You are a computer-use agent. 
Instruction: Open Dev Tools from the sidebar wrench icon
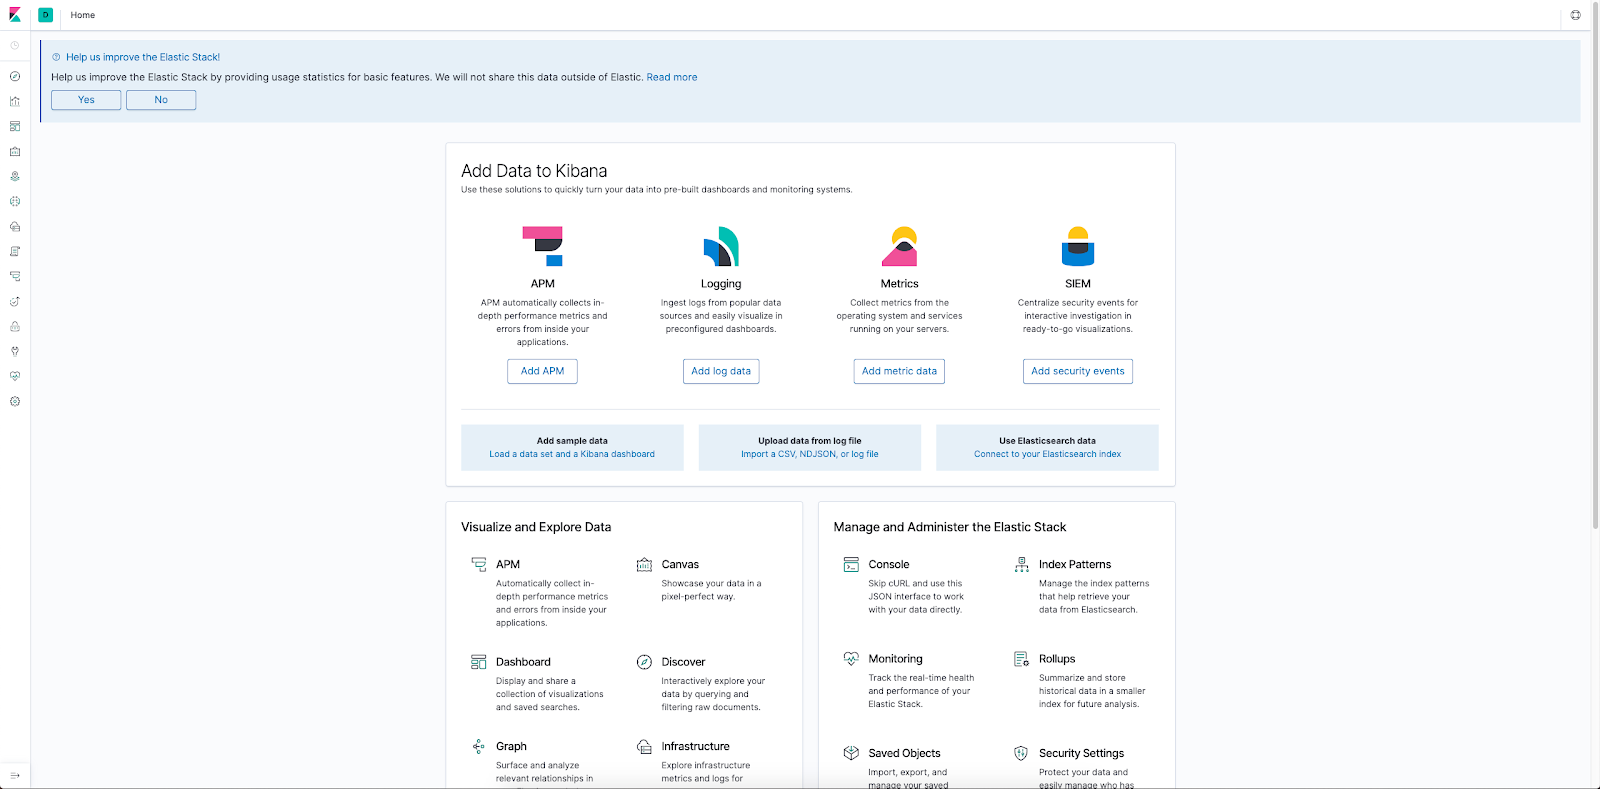[15, 351]
